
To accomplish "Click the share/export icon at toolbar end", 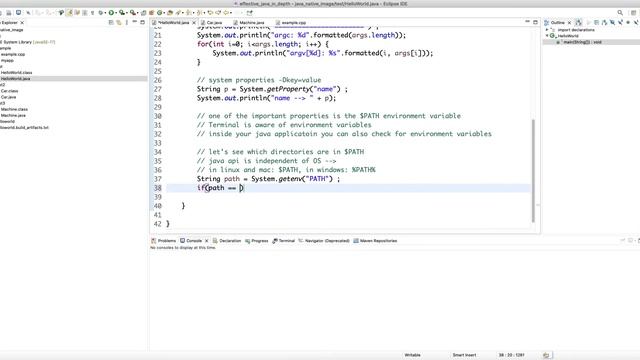I will pos(249,13).
